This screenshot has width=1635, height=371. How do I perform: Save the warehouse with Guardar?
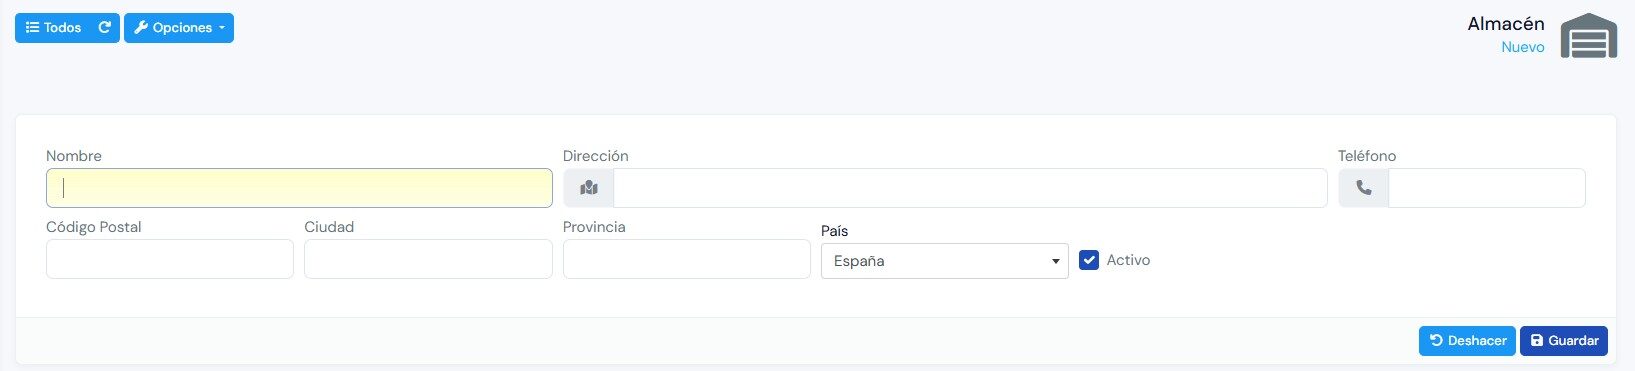pos(1564,341)
